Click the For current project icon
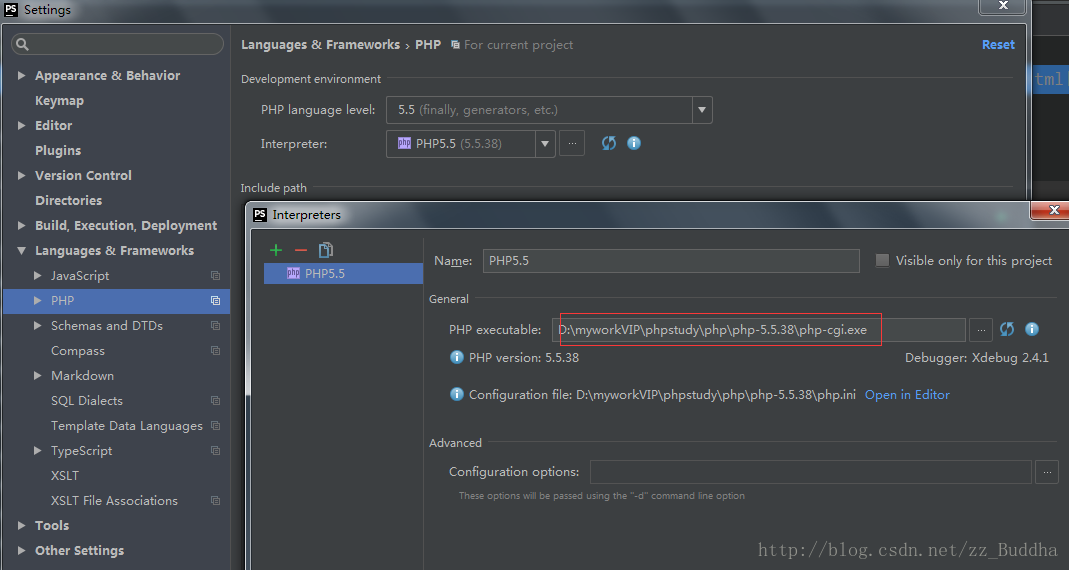 tap(455, 45)
